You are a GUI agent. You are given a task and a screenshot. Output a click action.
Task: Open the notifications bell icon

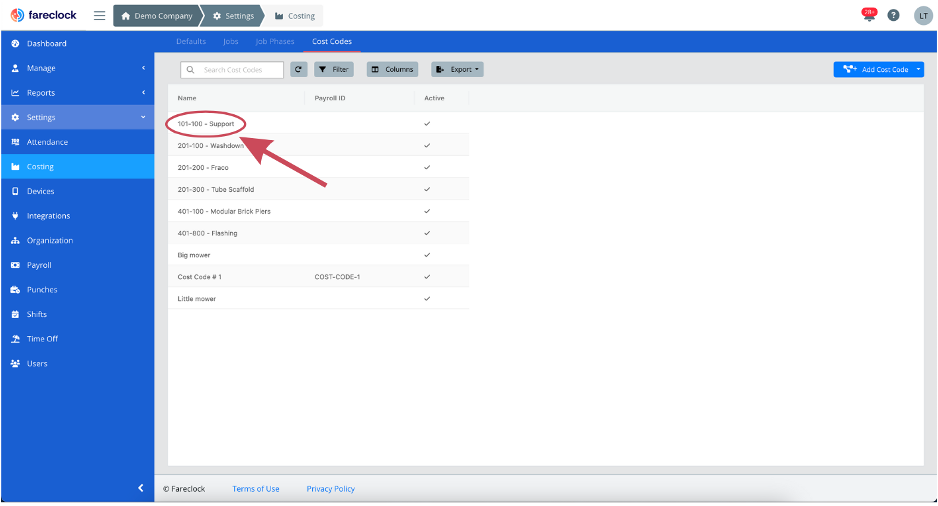click(x=869, y=15)
